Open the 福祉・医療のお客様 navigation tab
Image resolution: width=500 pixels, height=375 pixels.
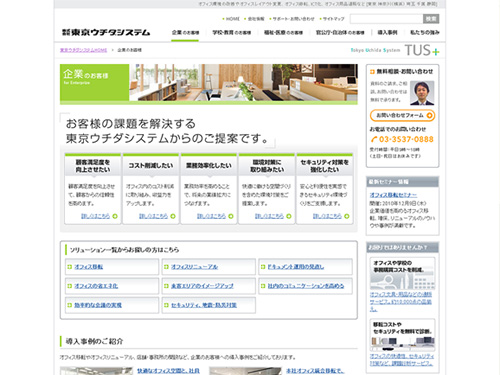click(283, 32)
